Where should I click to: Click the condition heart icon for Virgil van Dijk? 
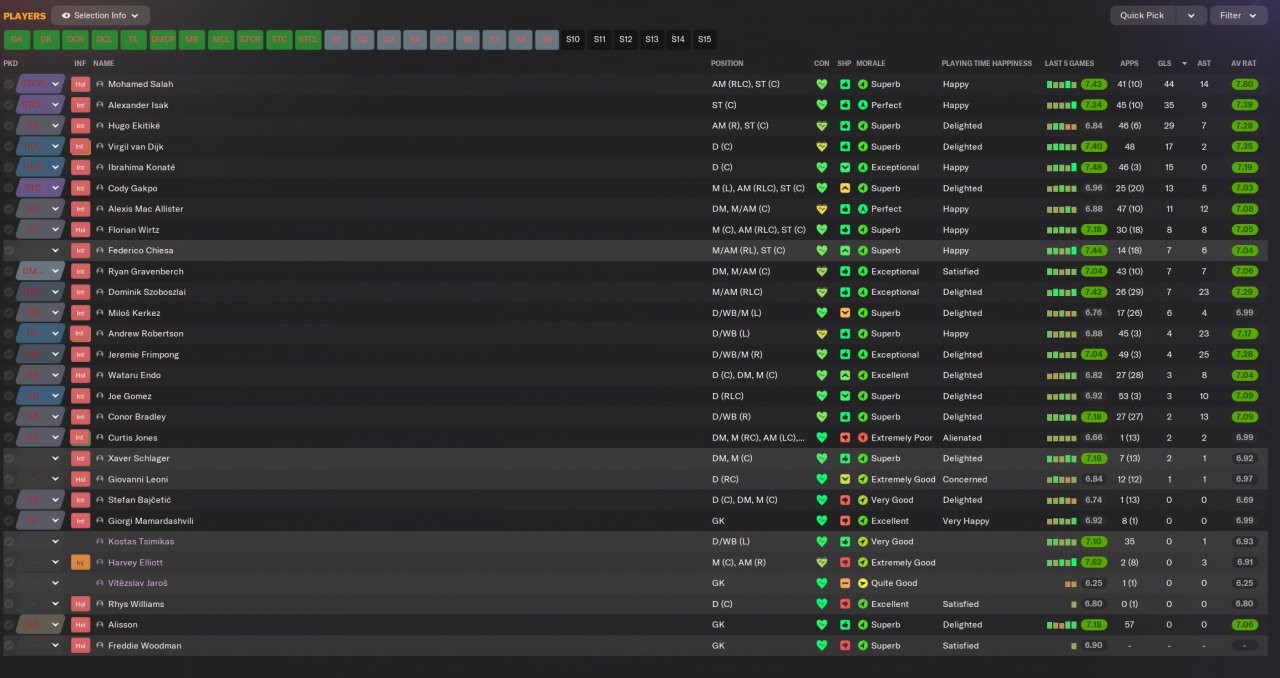[822, 147]
